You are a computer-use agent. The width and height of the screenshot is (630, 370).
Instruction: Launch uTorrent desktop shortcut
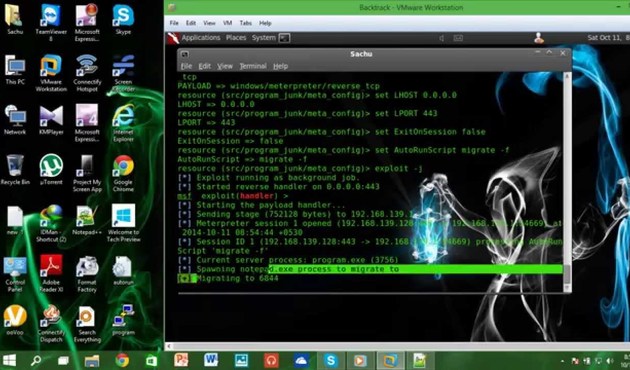click(x=51, y=170)
